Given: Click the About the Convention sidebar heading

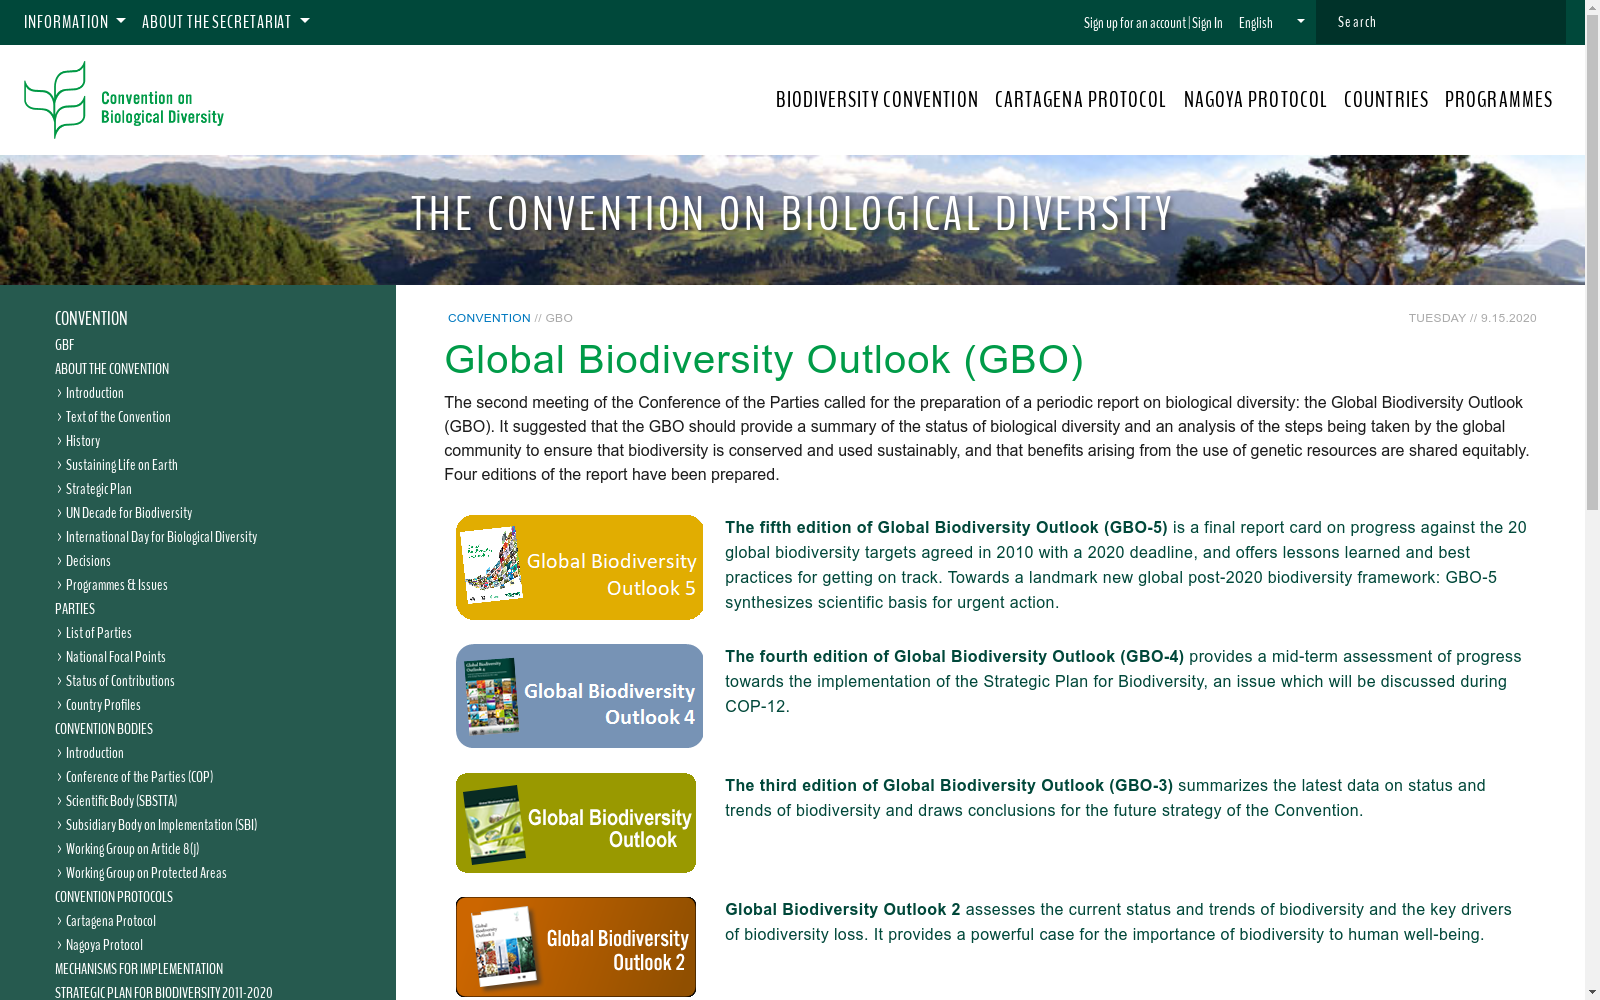Looking at the screenshot, I should (112, 369).
